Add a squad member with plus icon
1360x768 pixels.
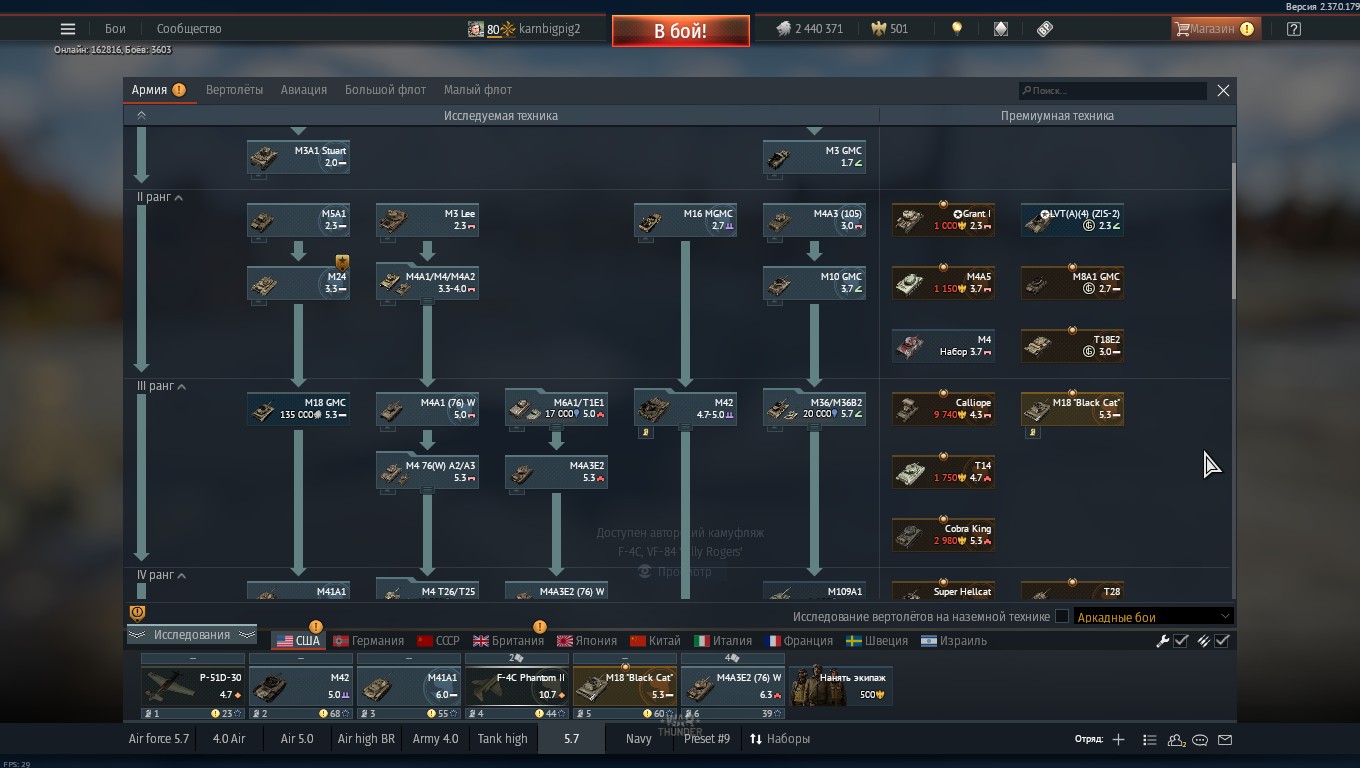tap(1118, 740)
